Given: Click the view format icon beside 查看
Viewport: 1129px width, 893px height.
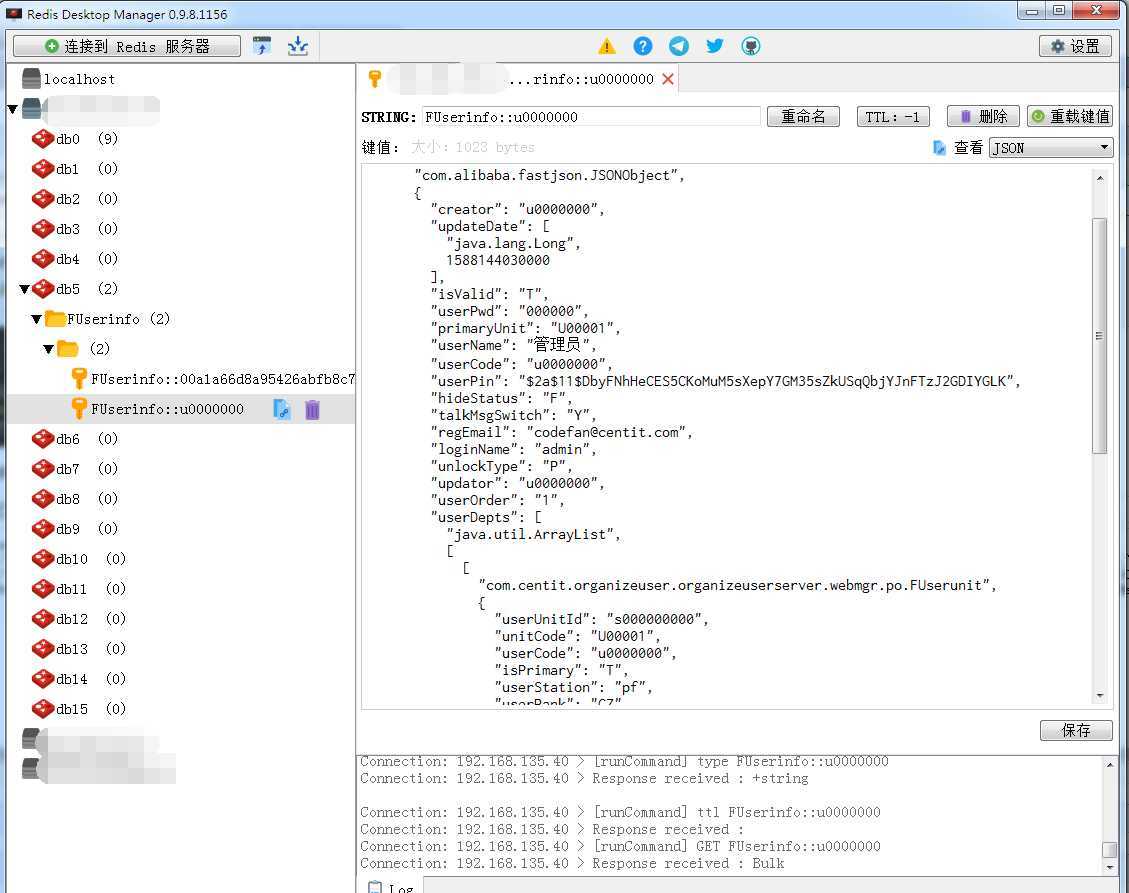Looking at the screenshot, I should [x=940, y=148].
